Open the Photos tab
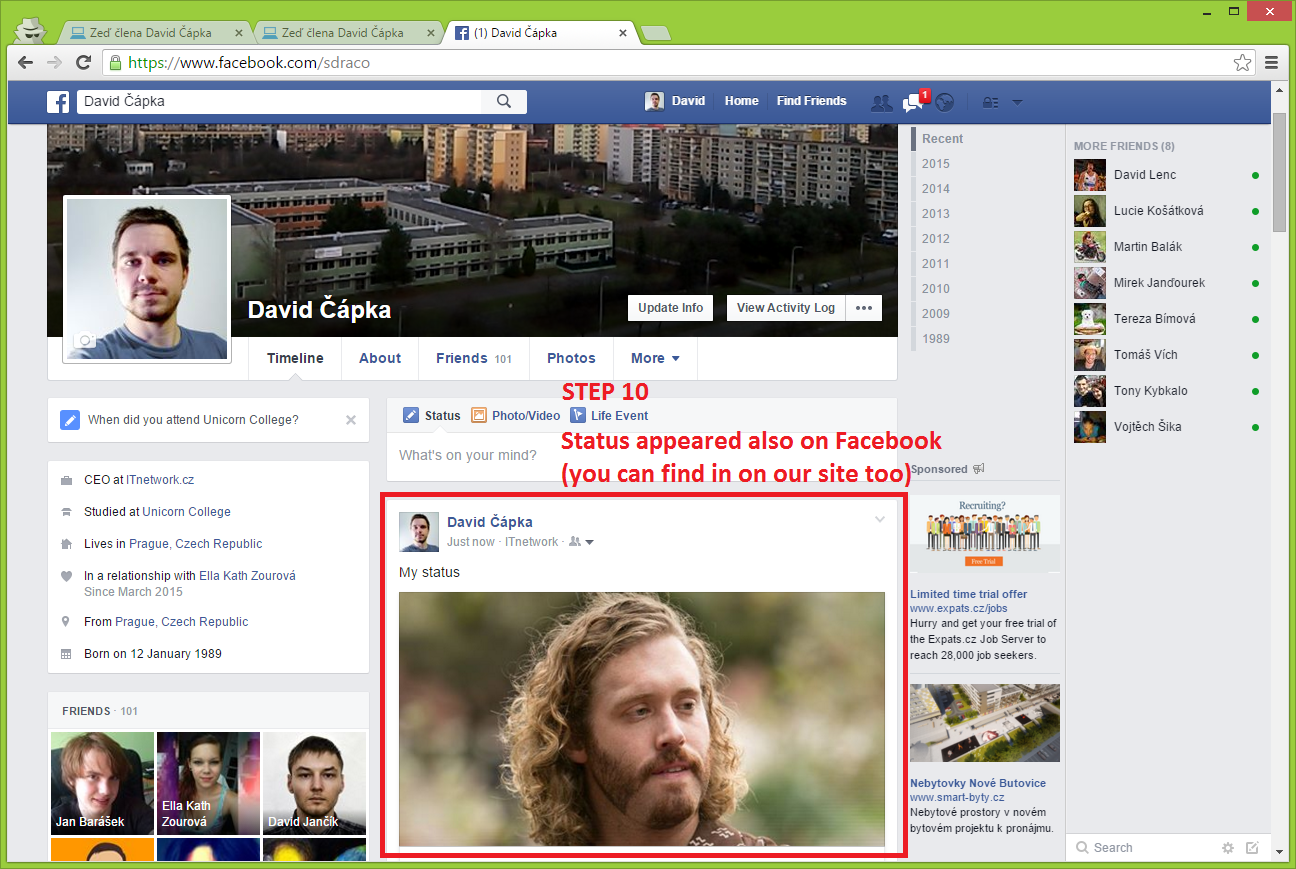 point(571,358)
